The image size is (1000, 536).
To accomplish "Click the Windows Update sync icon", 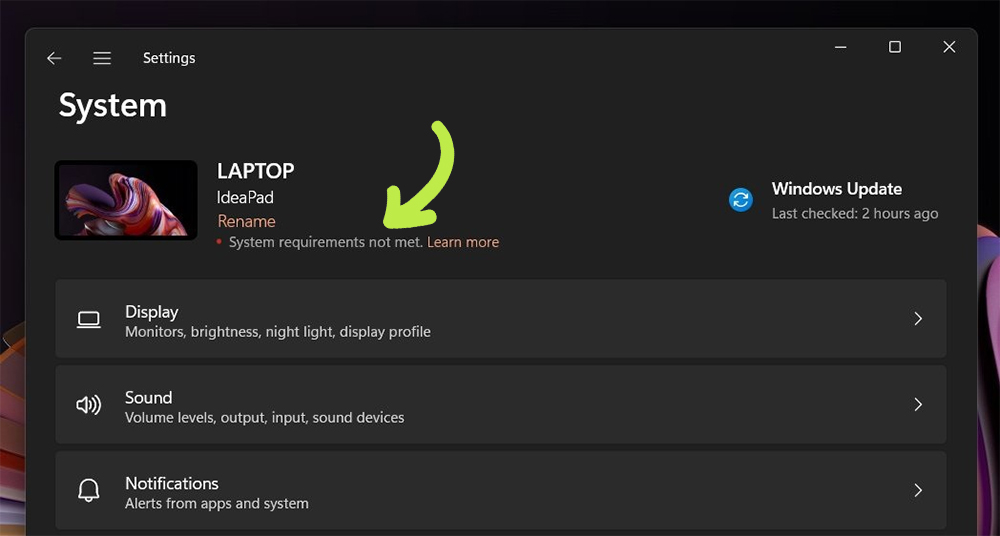I will coord(741,200).
